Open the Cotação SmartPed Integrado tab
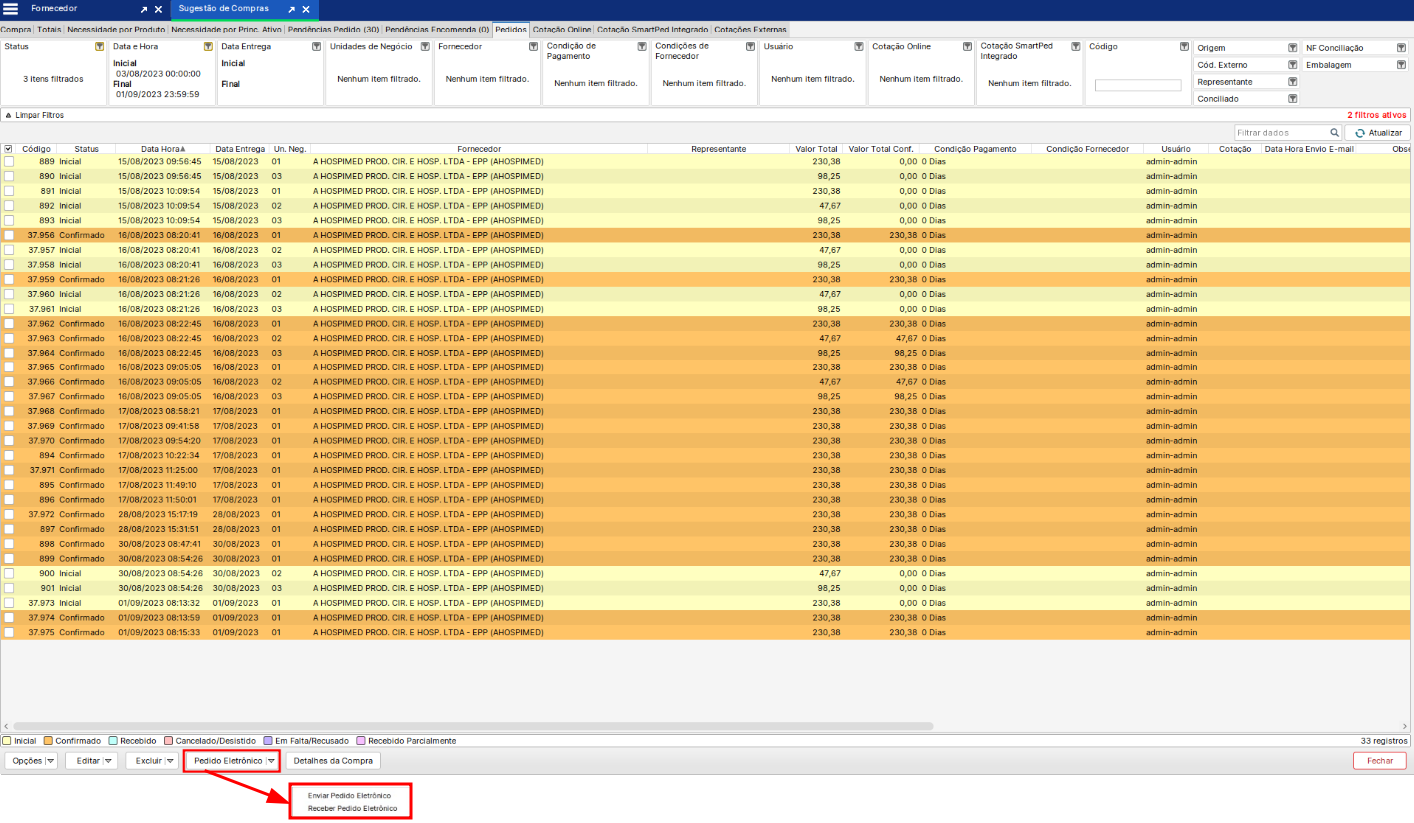This screenshot has width=1414, height=823. (x=653, y=30)
